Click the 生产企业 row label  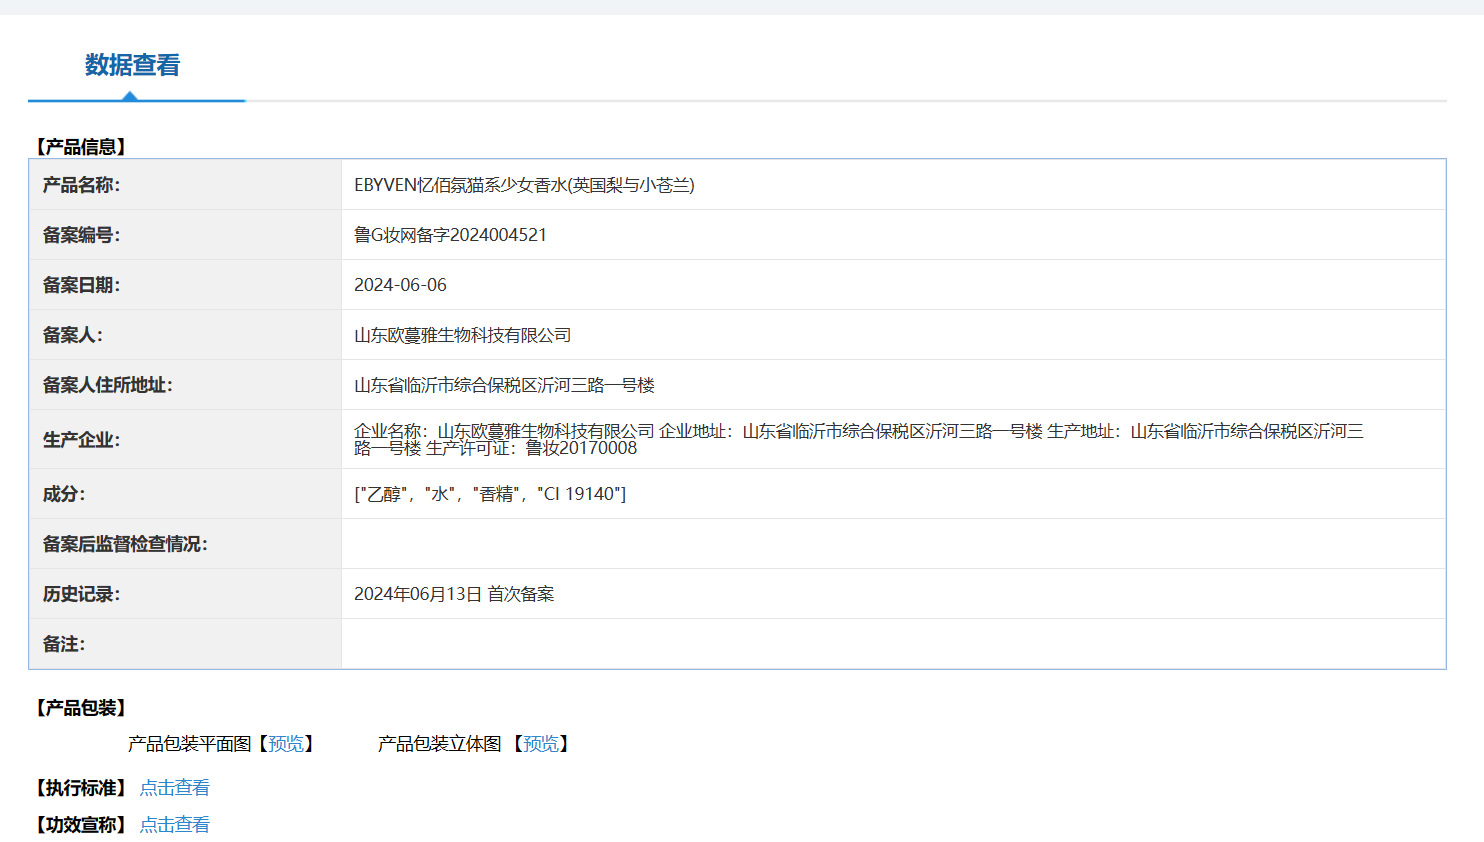[81, 440]
